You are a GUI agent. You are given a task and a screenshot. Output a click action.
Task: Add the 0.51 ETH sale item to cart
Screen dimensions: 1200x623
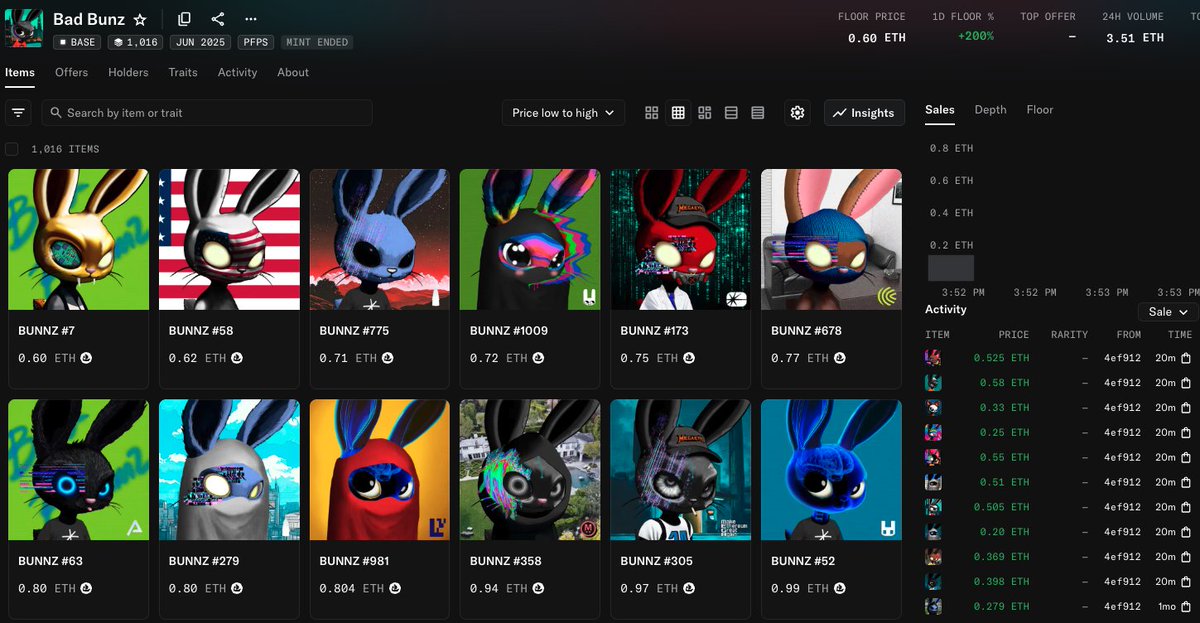tap(1186, 482)
